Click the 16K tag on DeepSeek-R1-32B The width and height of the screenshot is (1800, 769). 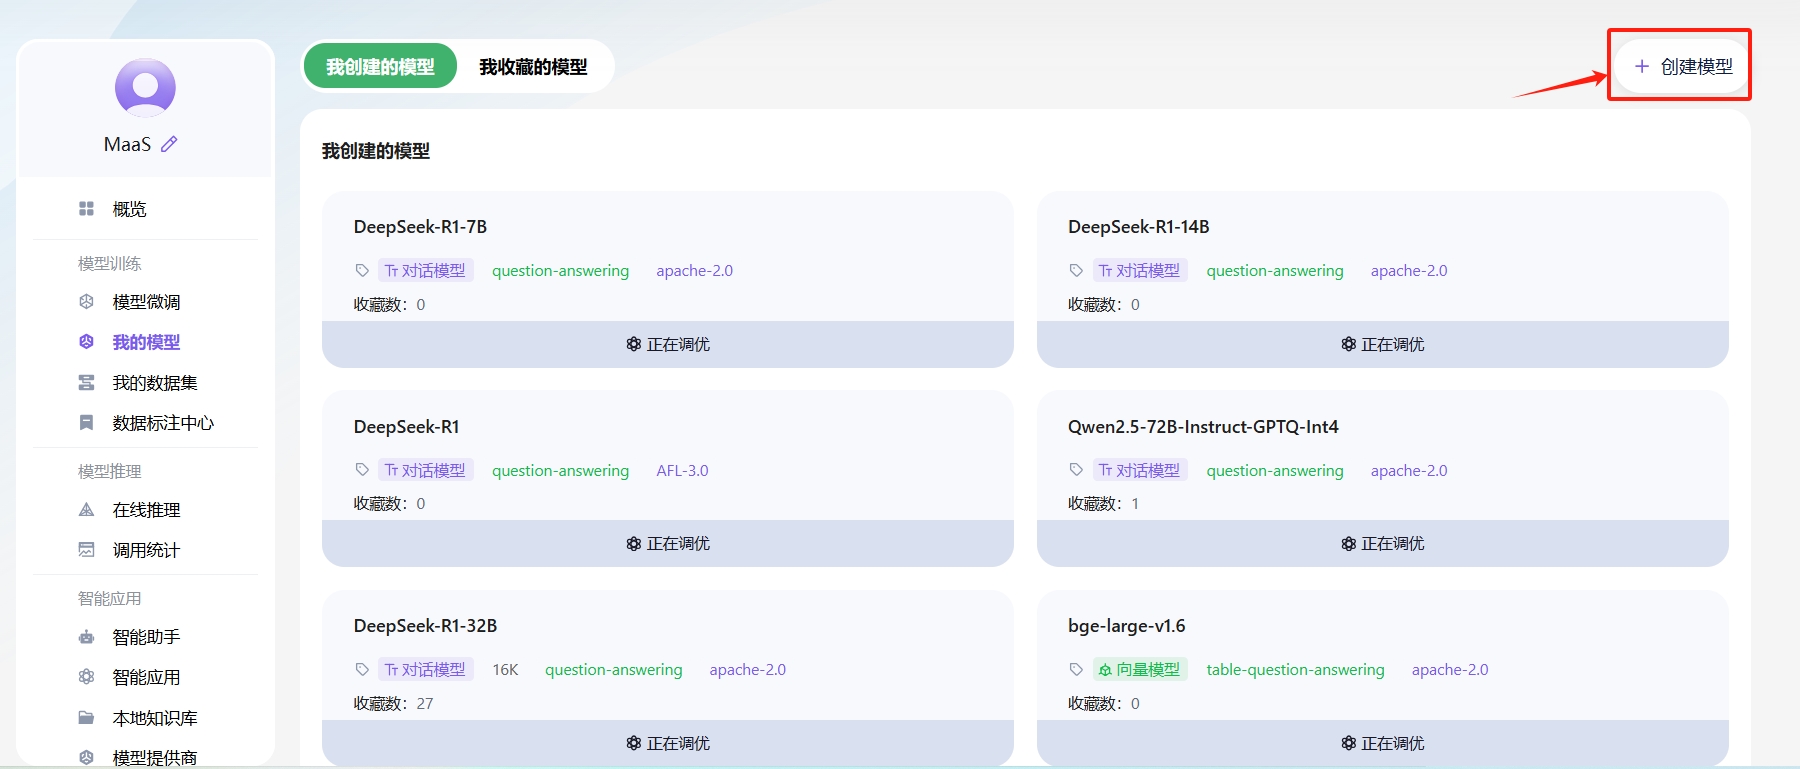(505, 669)
